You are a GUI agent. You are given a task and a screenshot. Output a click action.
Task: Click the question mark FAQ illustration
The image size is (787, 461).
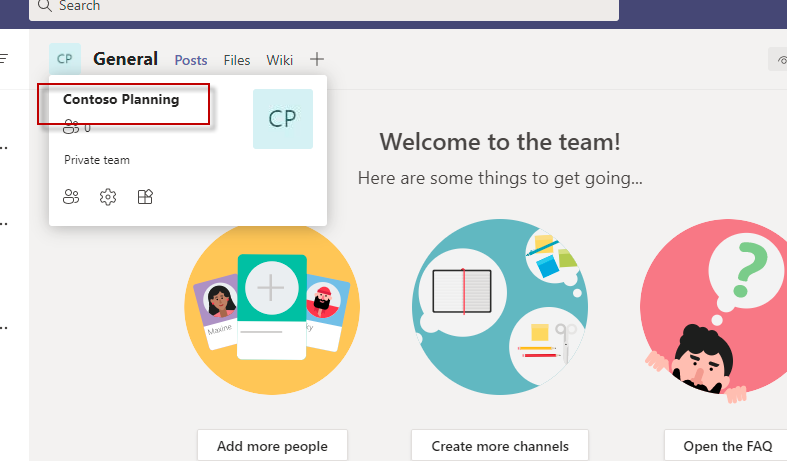pyautogui.click(x=714, y=310)
